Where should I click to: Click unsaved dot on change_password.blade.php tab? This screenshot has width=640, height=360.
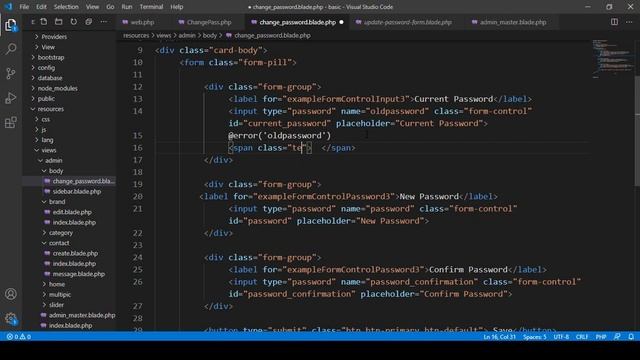coord(341,22)
